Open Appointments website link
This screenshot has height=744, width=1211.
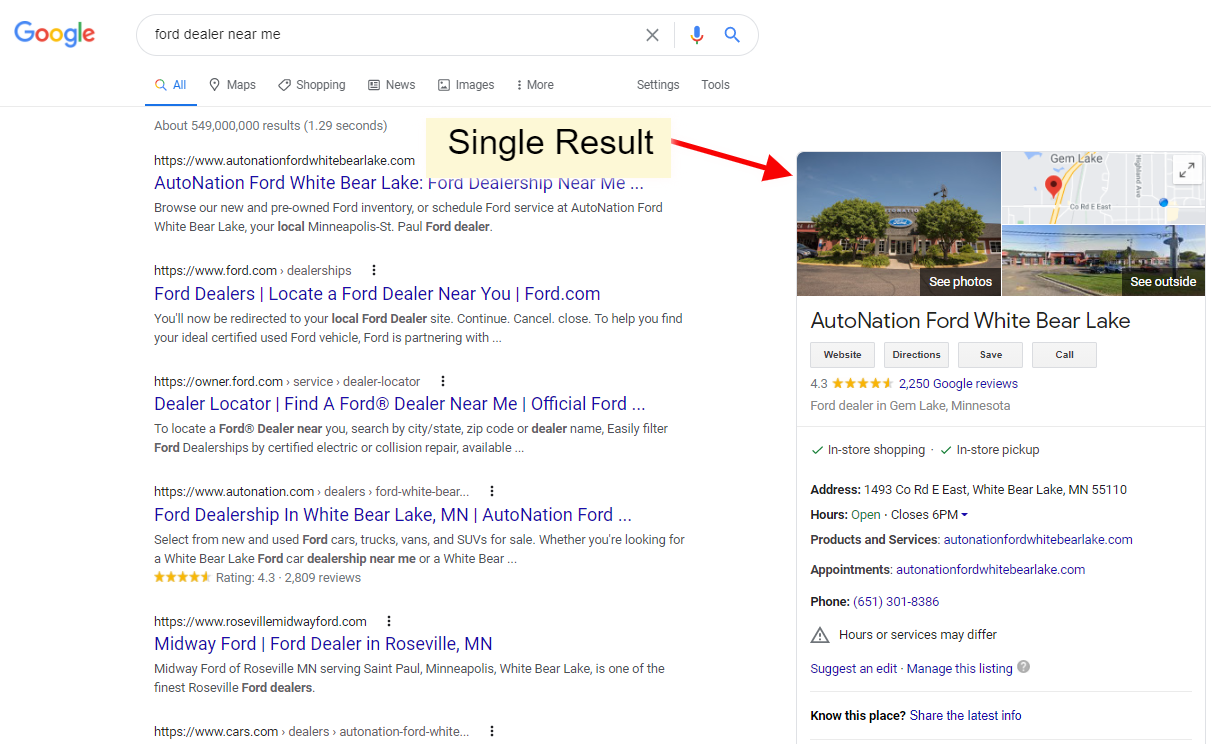(990, 569)
